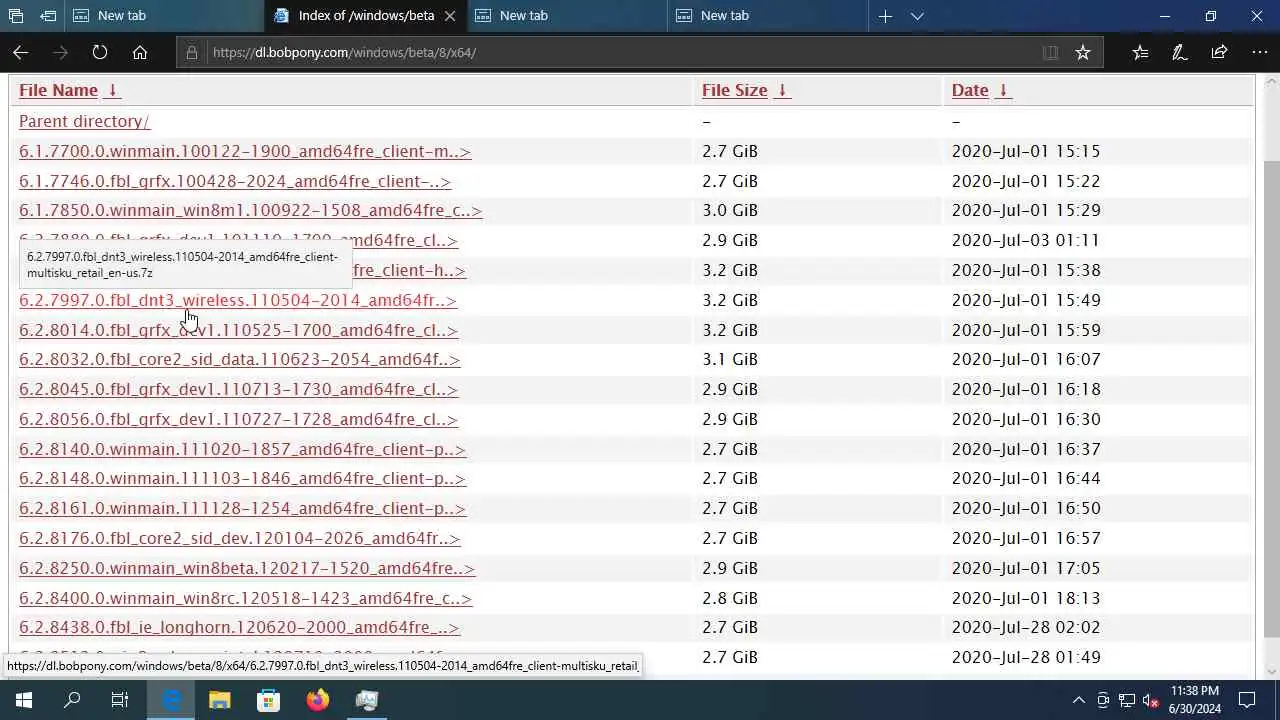Open the browser home page
This screenshot has width=1280, height=720.
tap(140, 52)
